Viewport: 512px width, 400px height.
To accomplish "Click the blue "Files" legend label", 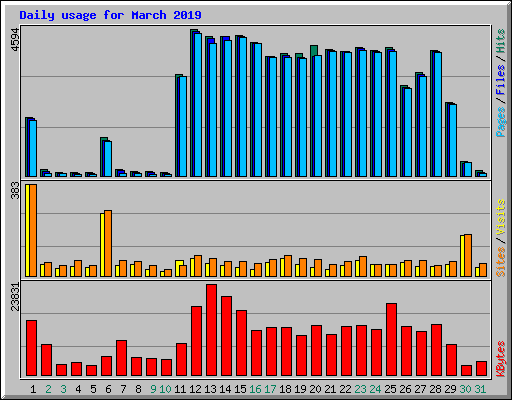I will pyautogui.click(x=500, y=80).
